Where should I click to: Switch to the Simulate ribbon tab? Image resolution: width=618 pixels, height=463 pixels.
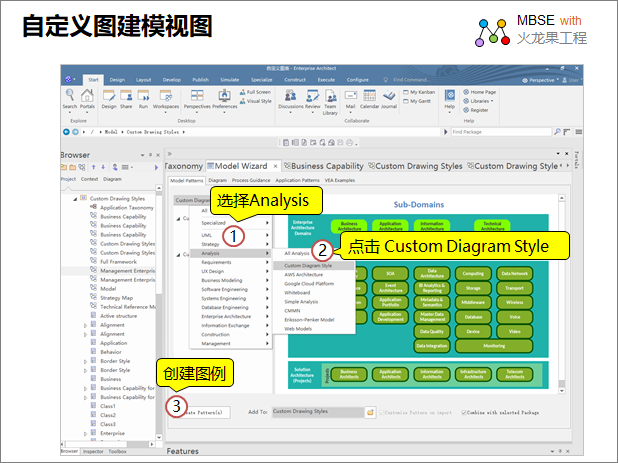(229, 79)
